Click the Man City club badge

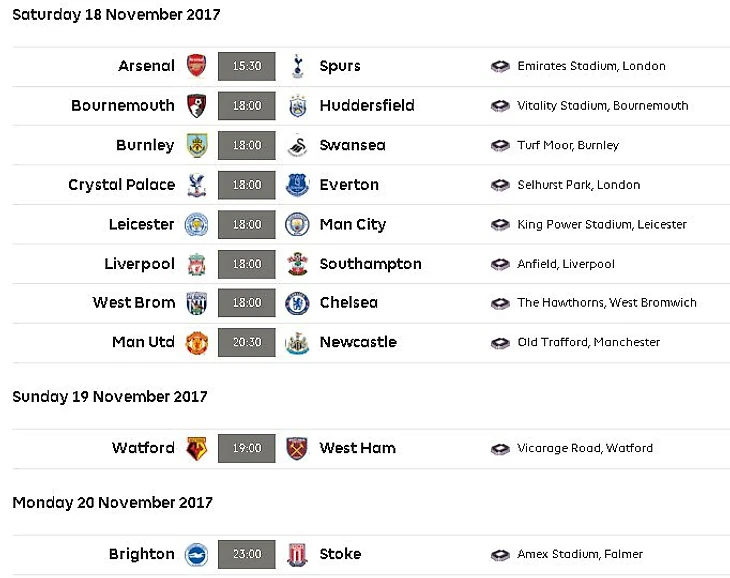tap(296, 224)
